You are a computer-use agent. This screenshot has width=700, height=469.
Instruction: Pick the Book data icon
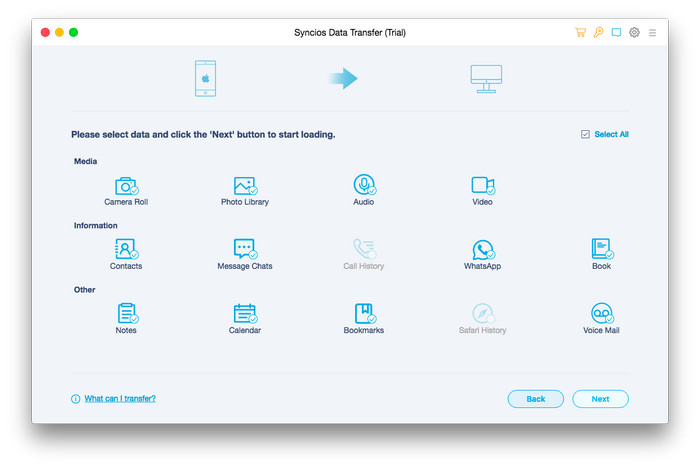[602, 249]
